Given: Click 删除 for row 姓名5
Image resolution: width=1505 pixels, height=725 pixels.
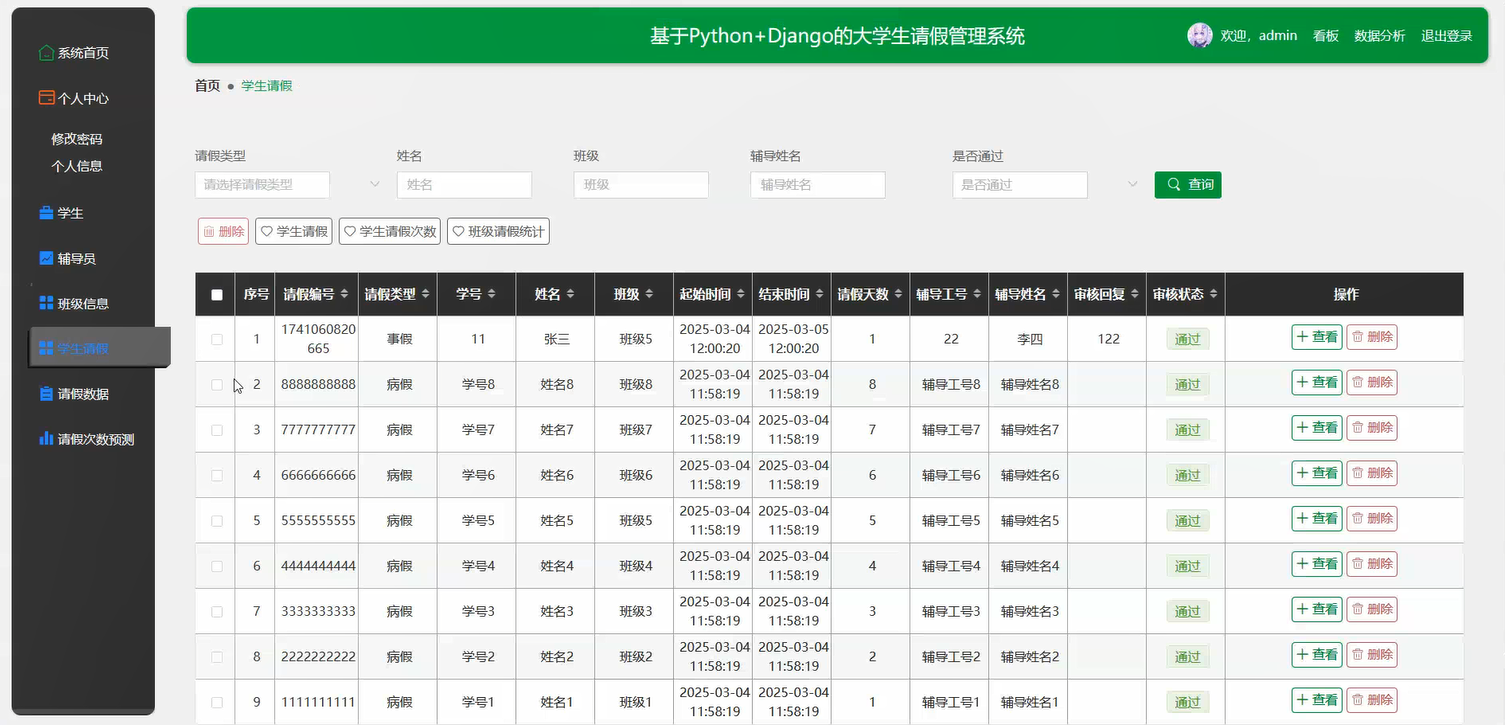Looking at the screenshot, I should tap(1372, 518).
